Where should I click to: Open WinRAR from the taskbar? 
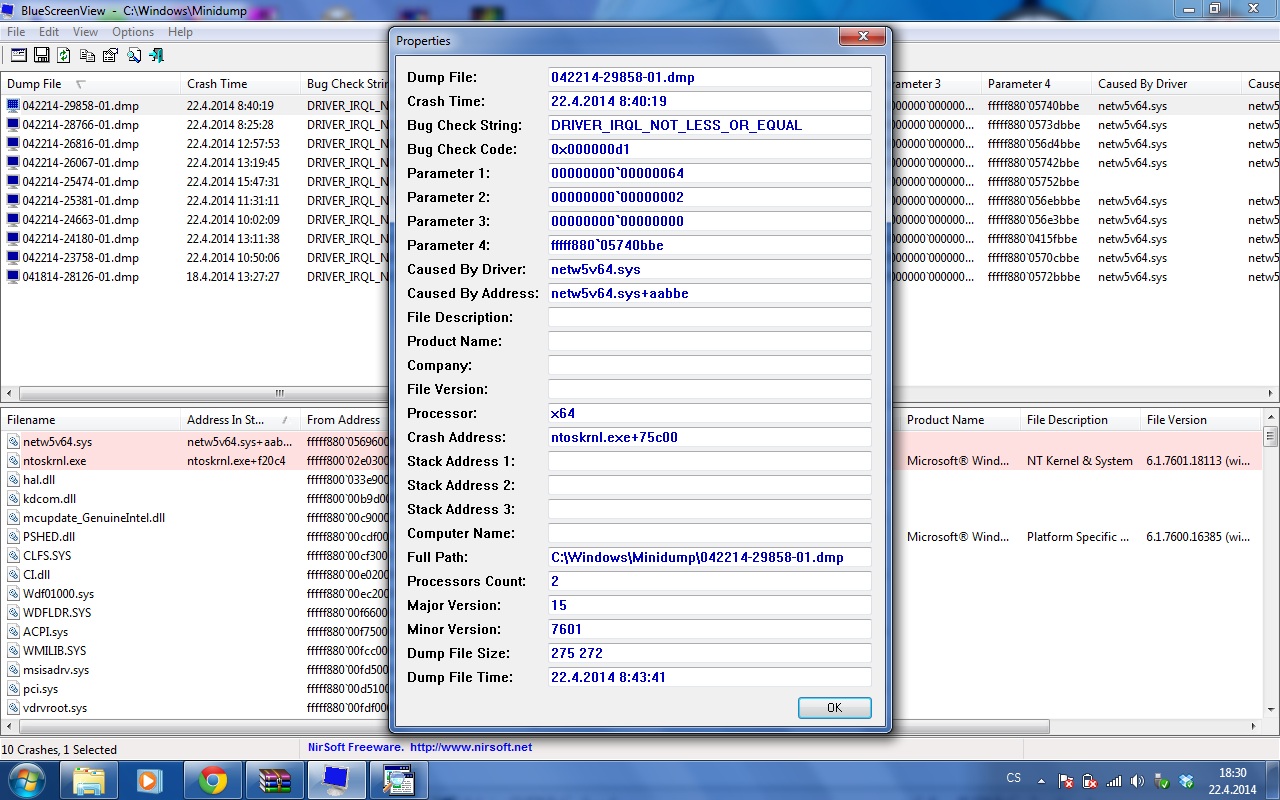pos(274,780)
